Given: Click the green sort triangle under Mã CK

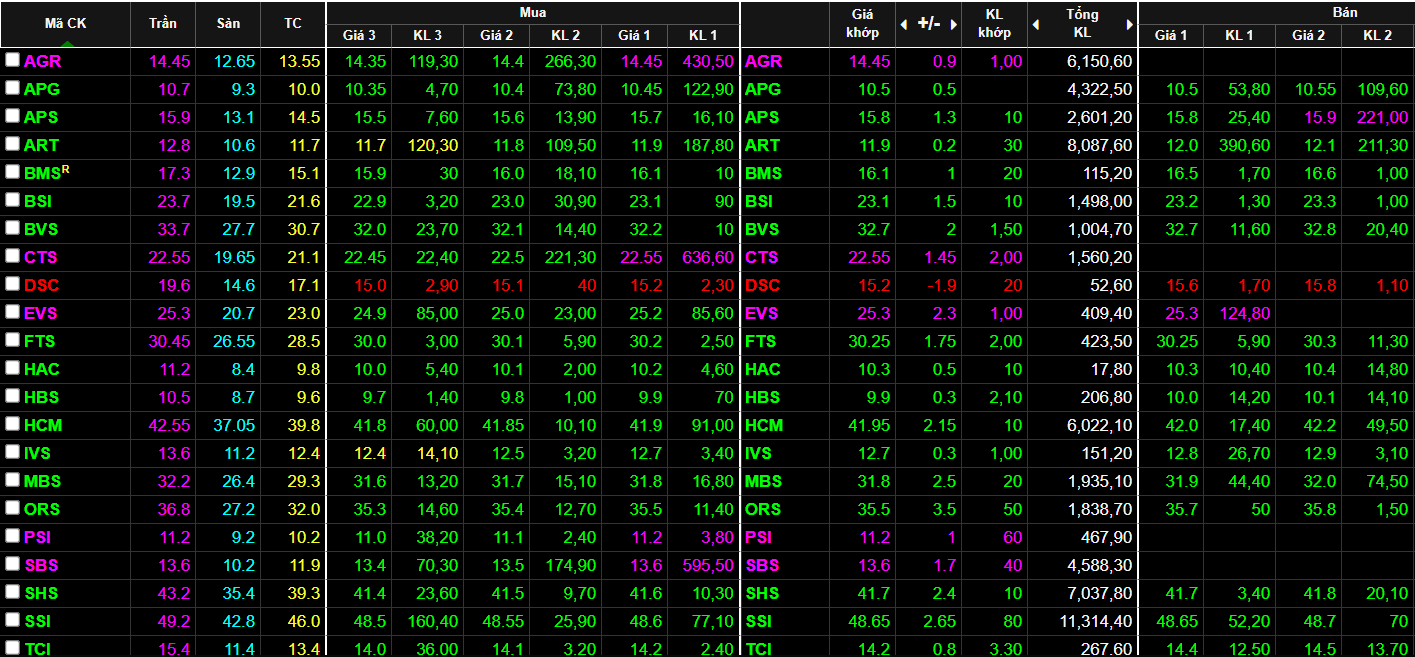Looking at the screenshot, I should tap(65, 42).
